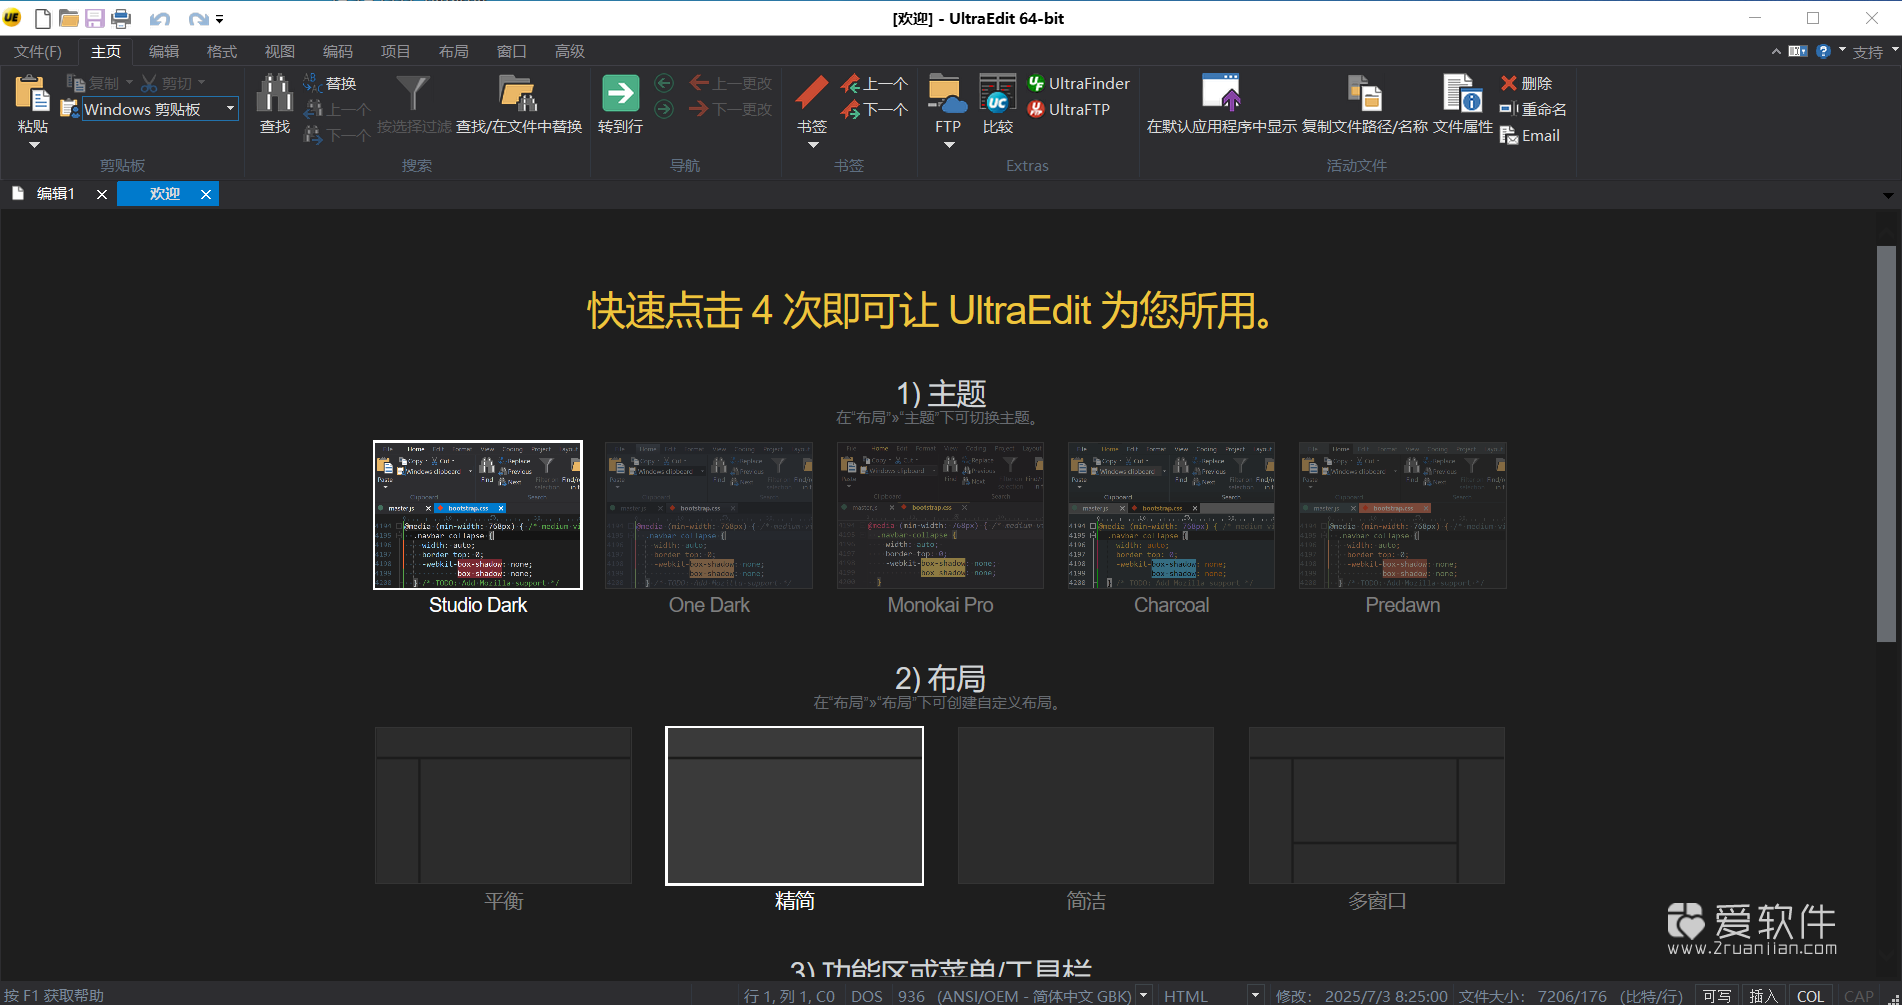Switch to the 格式 ribbon tab
1902x1005 pixels.
[x=222, y=52]
